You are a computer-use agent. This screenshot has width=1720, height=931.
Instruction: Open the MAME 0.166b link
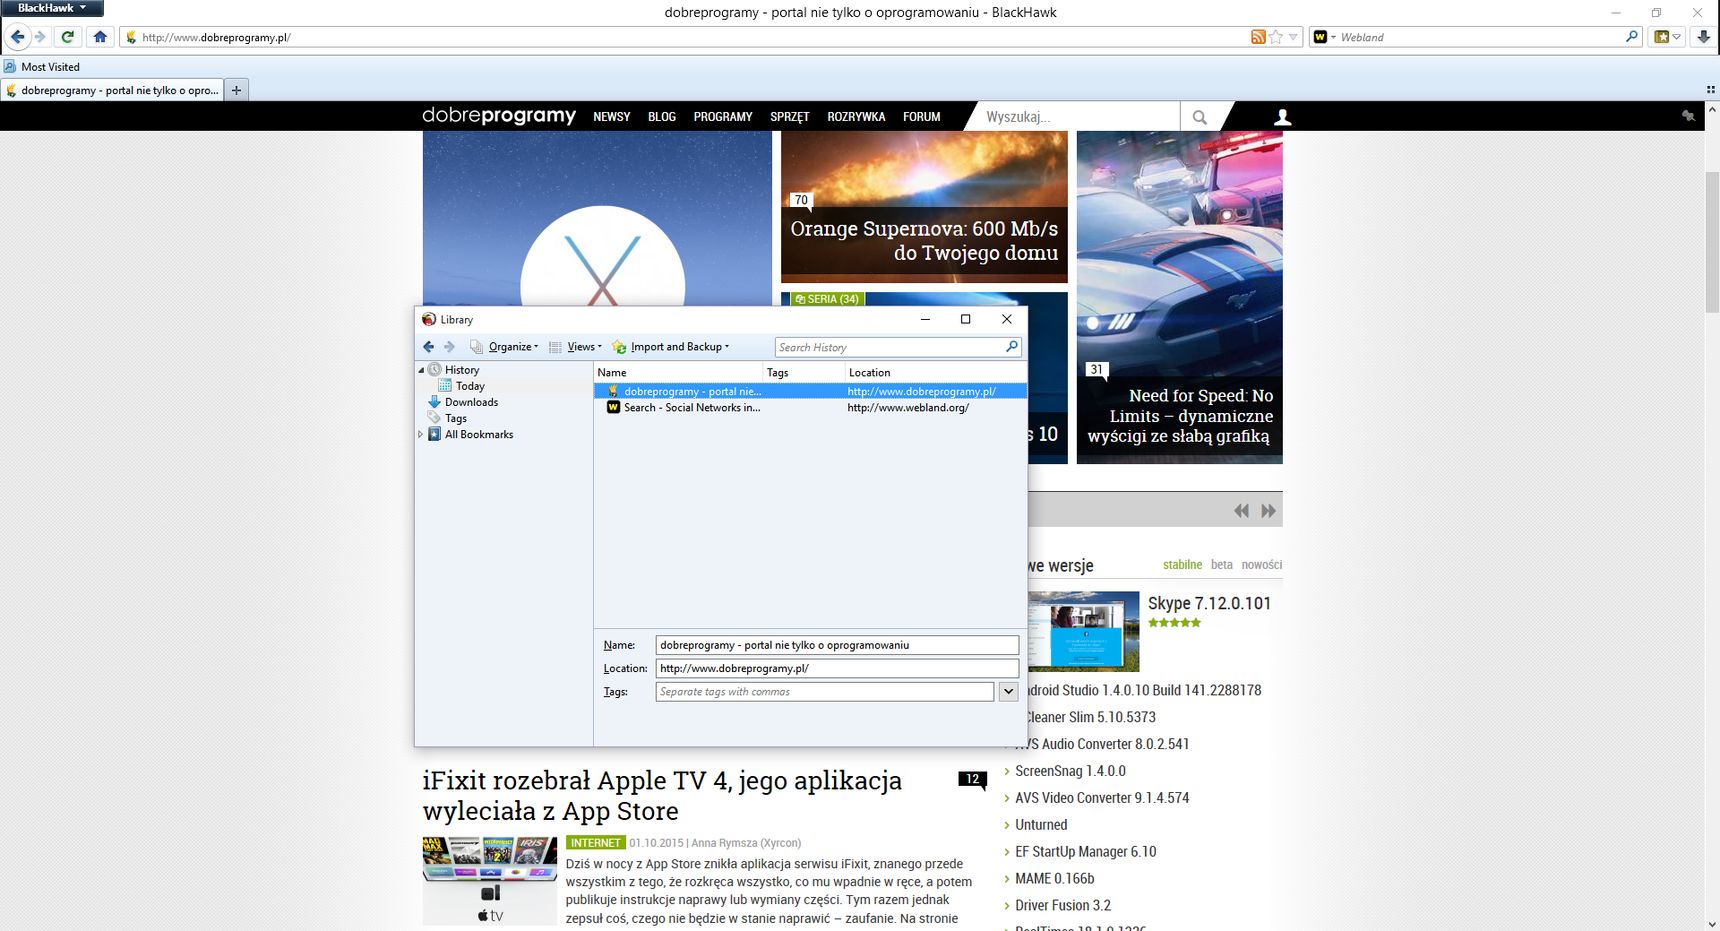click(x=1054, y=879)
